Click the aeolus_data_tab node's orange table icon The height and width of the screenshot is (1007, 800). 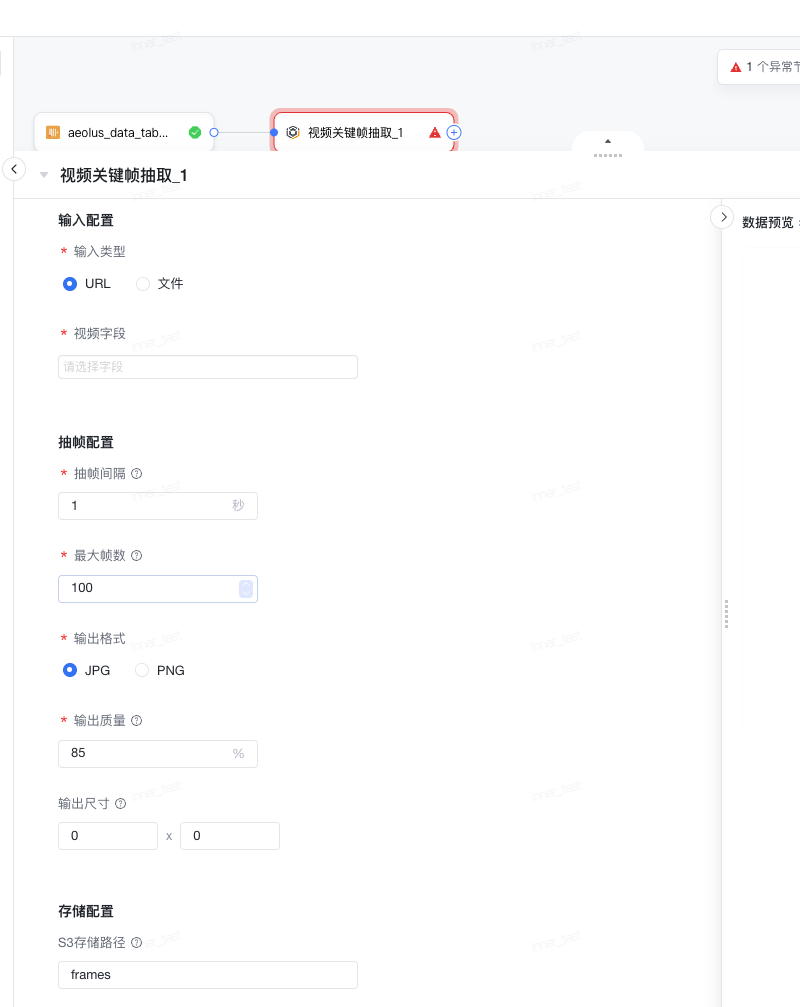click(53, 132)
